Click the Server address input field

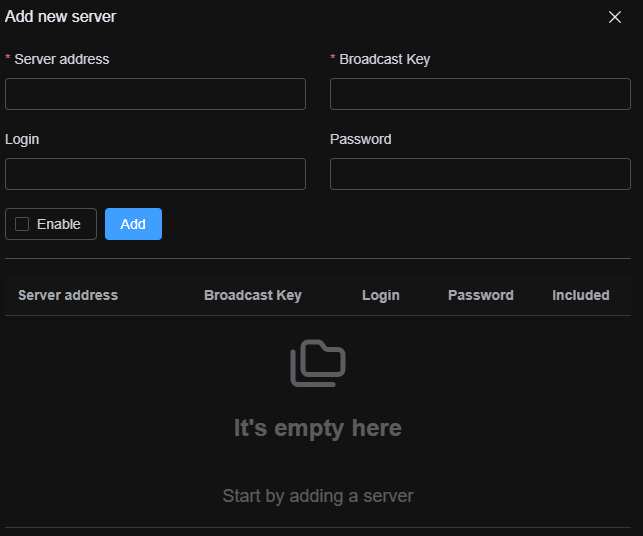coord(155,94)
